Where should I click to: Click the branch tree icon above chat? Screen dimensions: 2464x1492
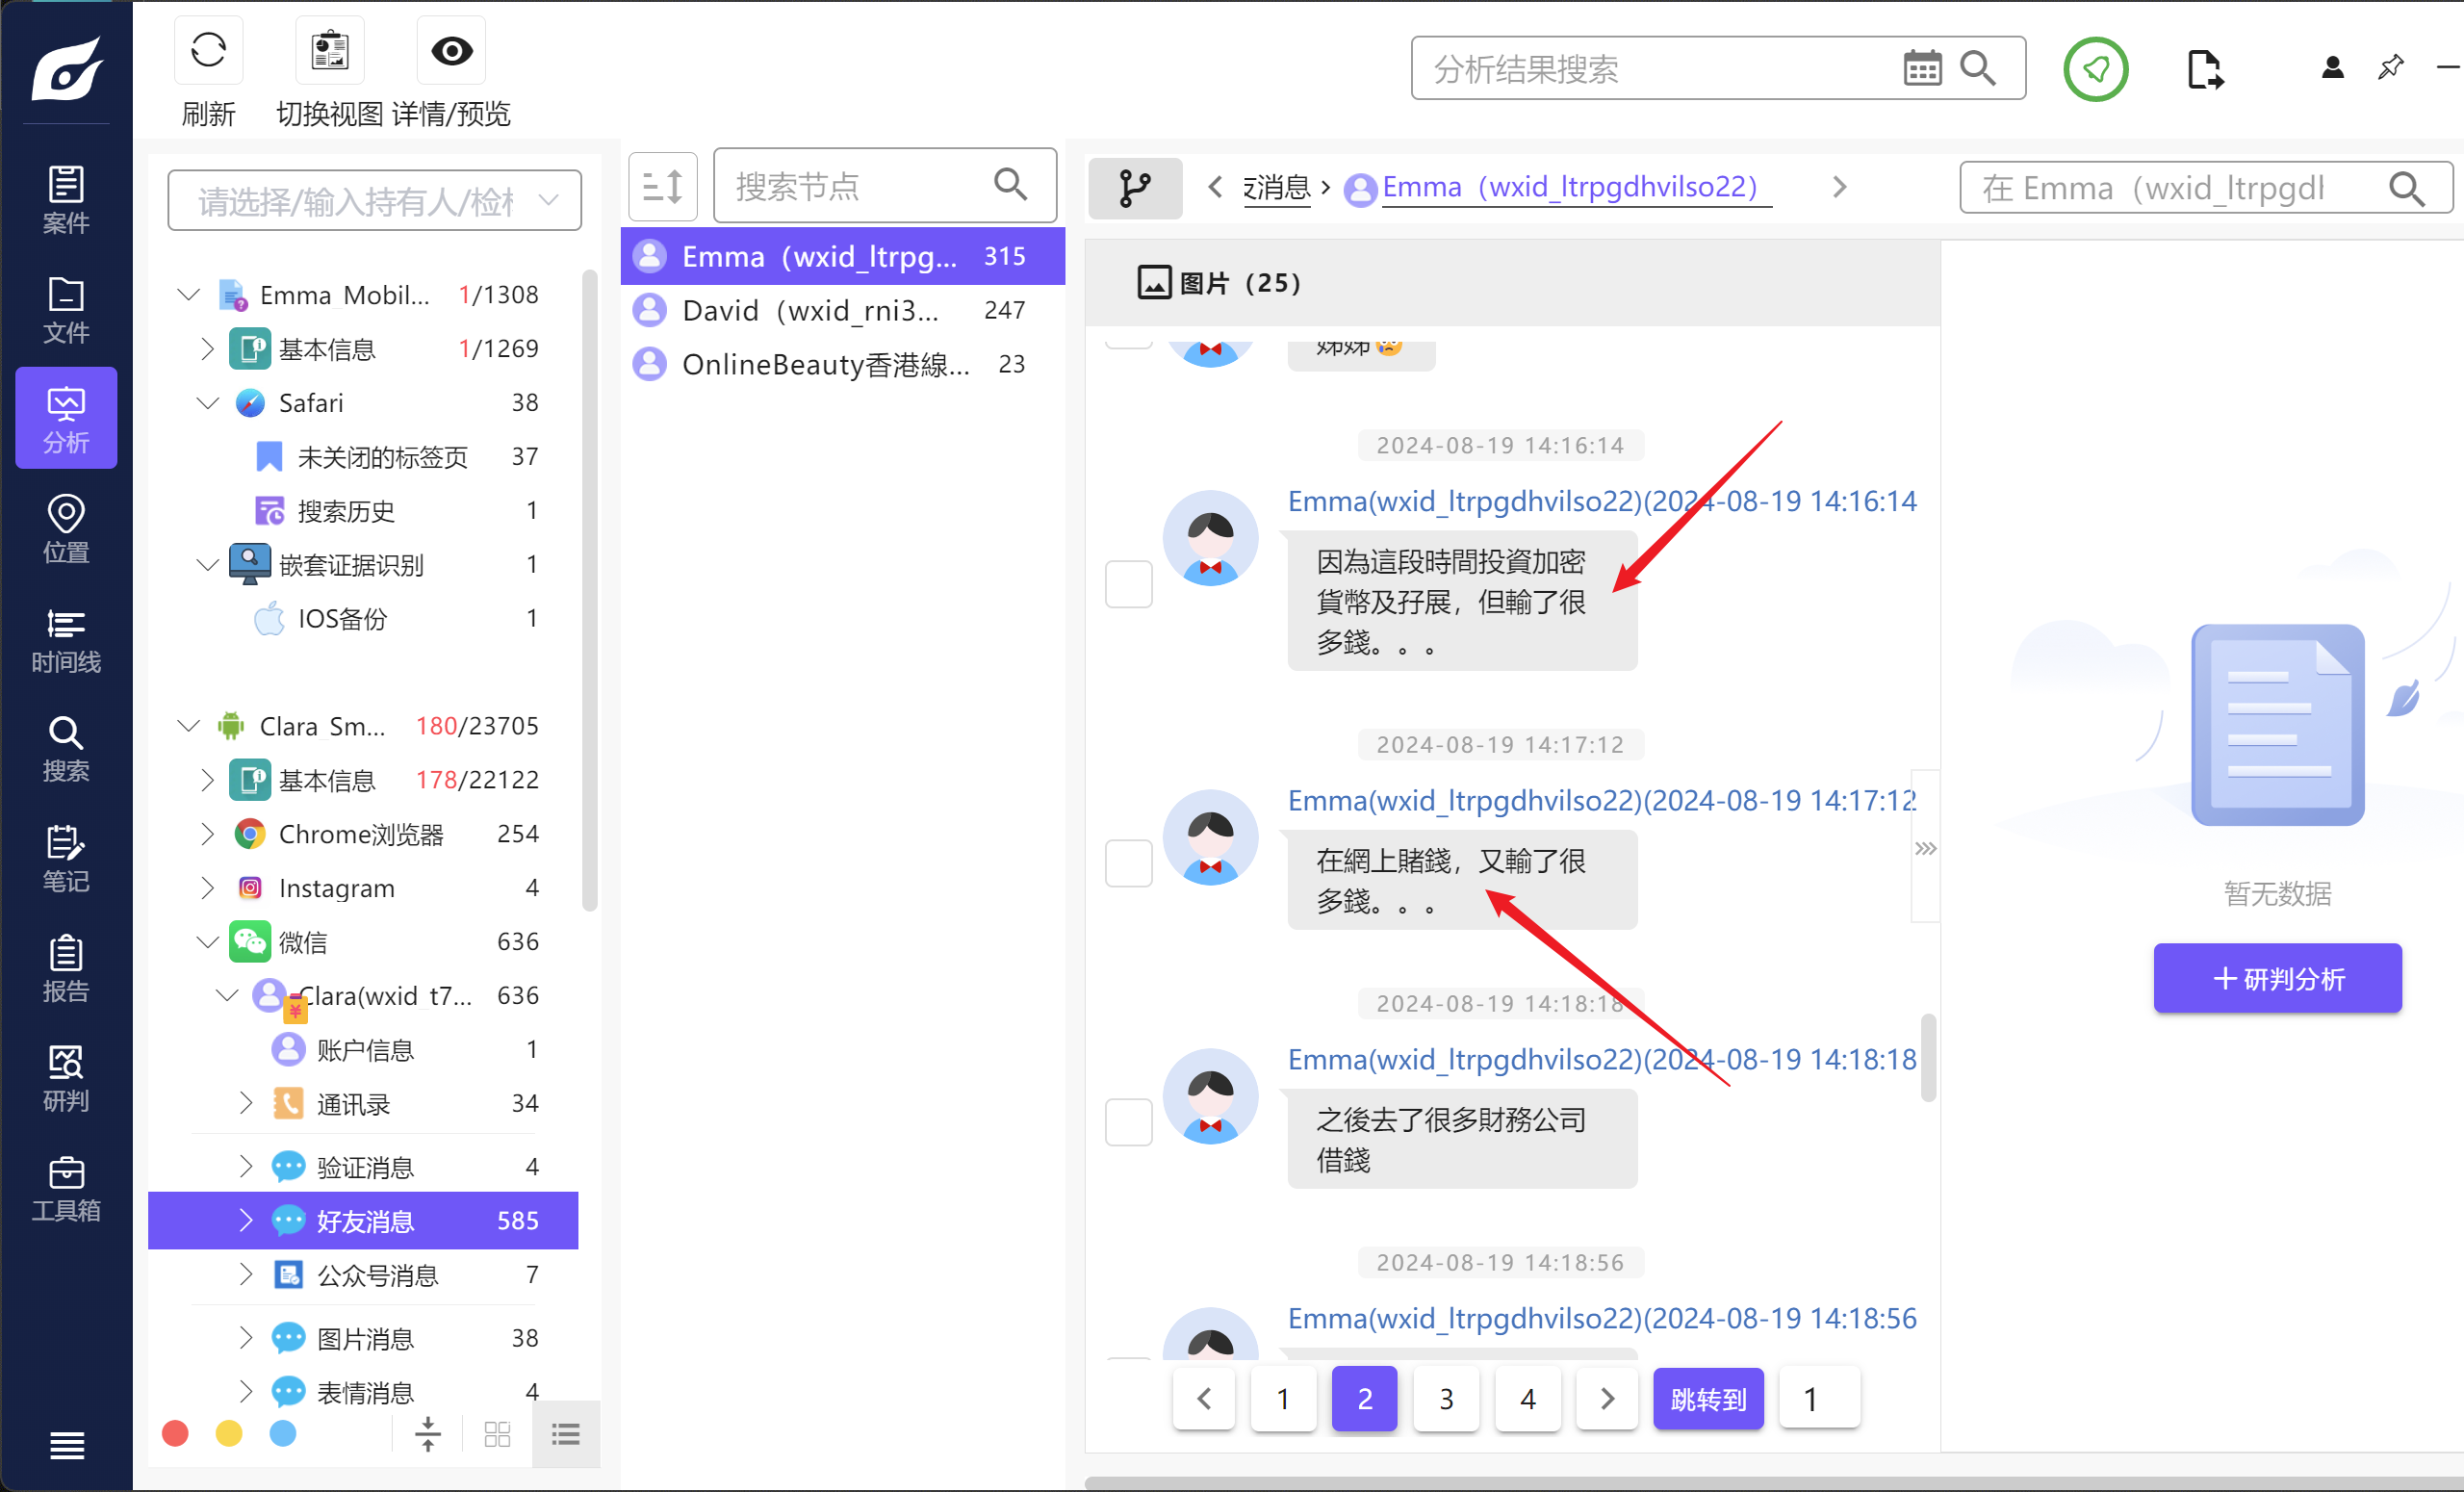coord(1135,187)
